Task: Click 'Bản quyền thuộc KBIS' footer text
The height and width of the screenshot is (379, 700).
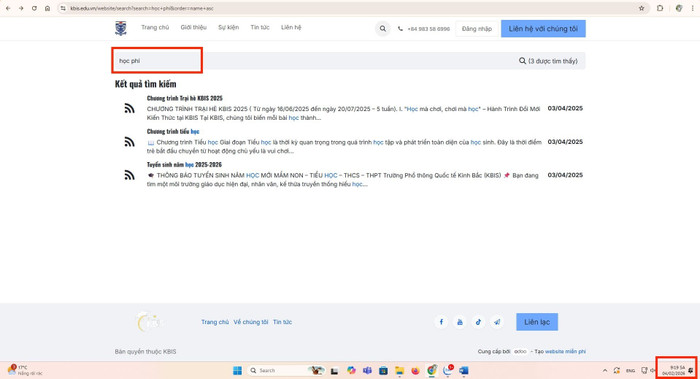Action: (146, 352)
